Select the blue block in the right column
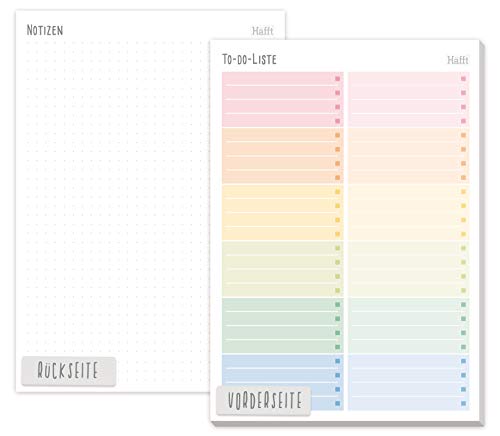The width and height of the screenshot is (500, 436). click(409, 382)
